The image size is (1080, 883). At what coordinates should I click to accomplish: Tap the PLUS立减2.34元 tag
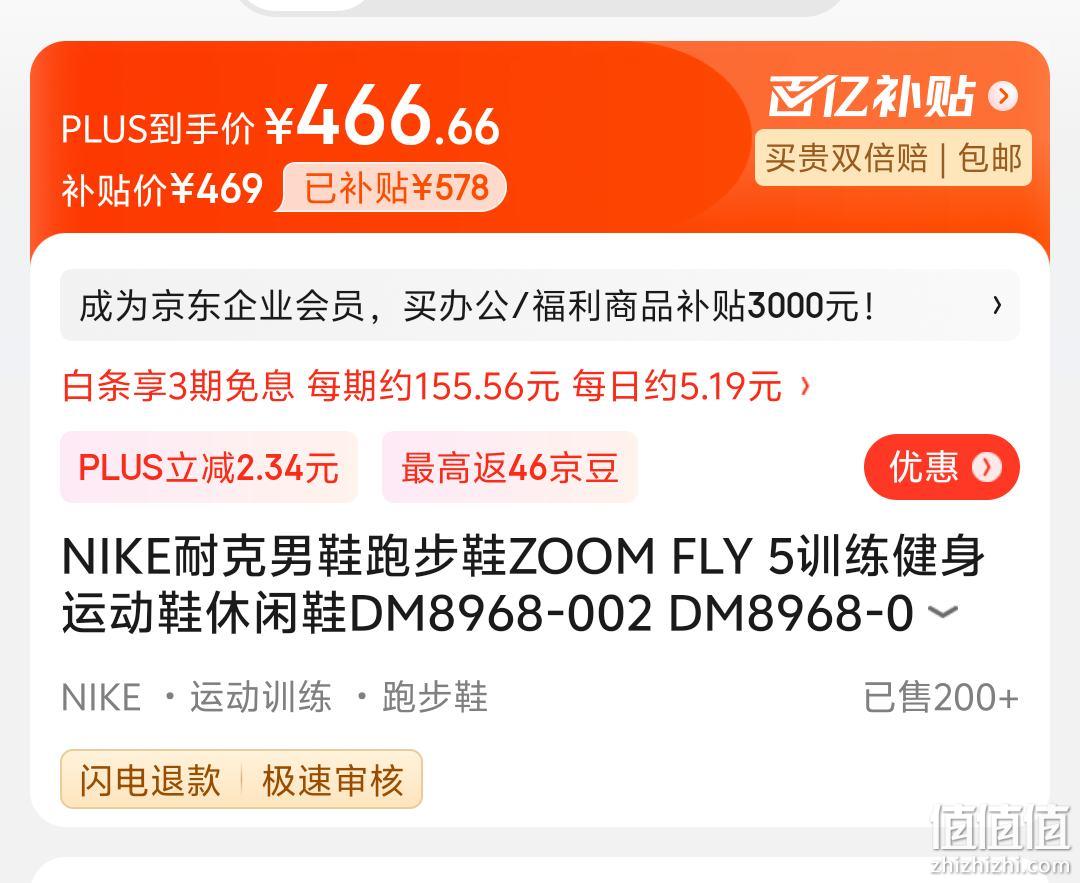pyautogui.click(x=209, y=468)
